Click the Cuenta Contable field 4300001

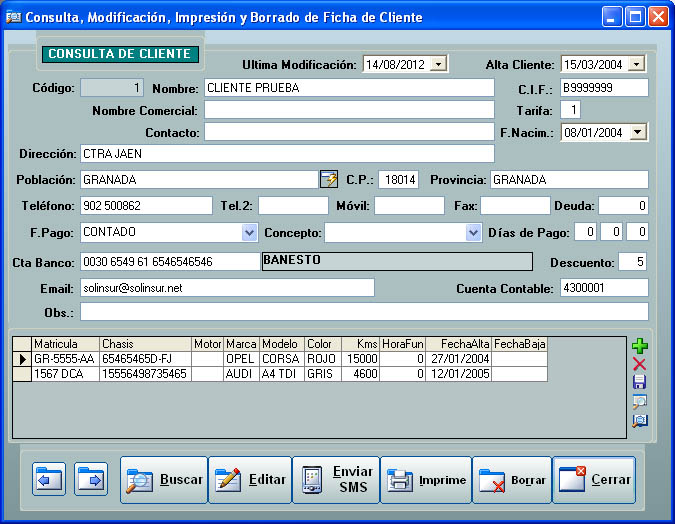604,288
